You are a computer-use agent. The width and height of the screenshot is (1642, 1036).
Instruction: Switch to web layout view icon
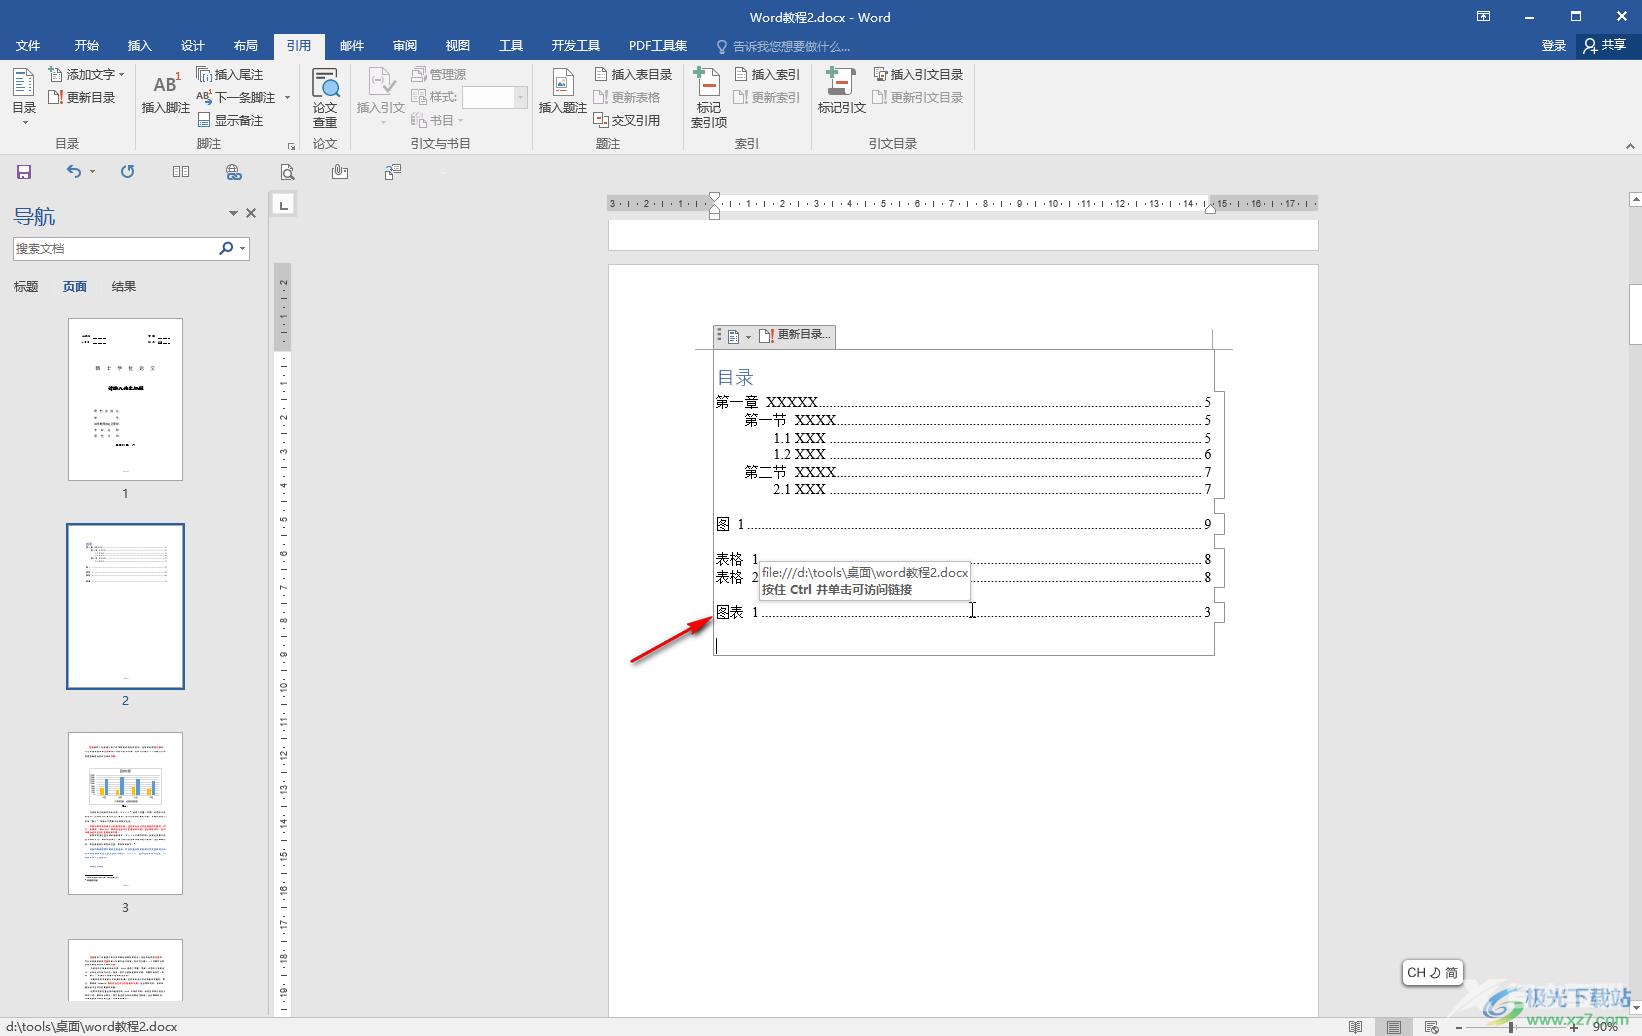pos(1431,1027)
